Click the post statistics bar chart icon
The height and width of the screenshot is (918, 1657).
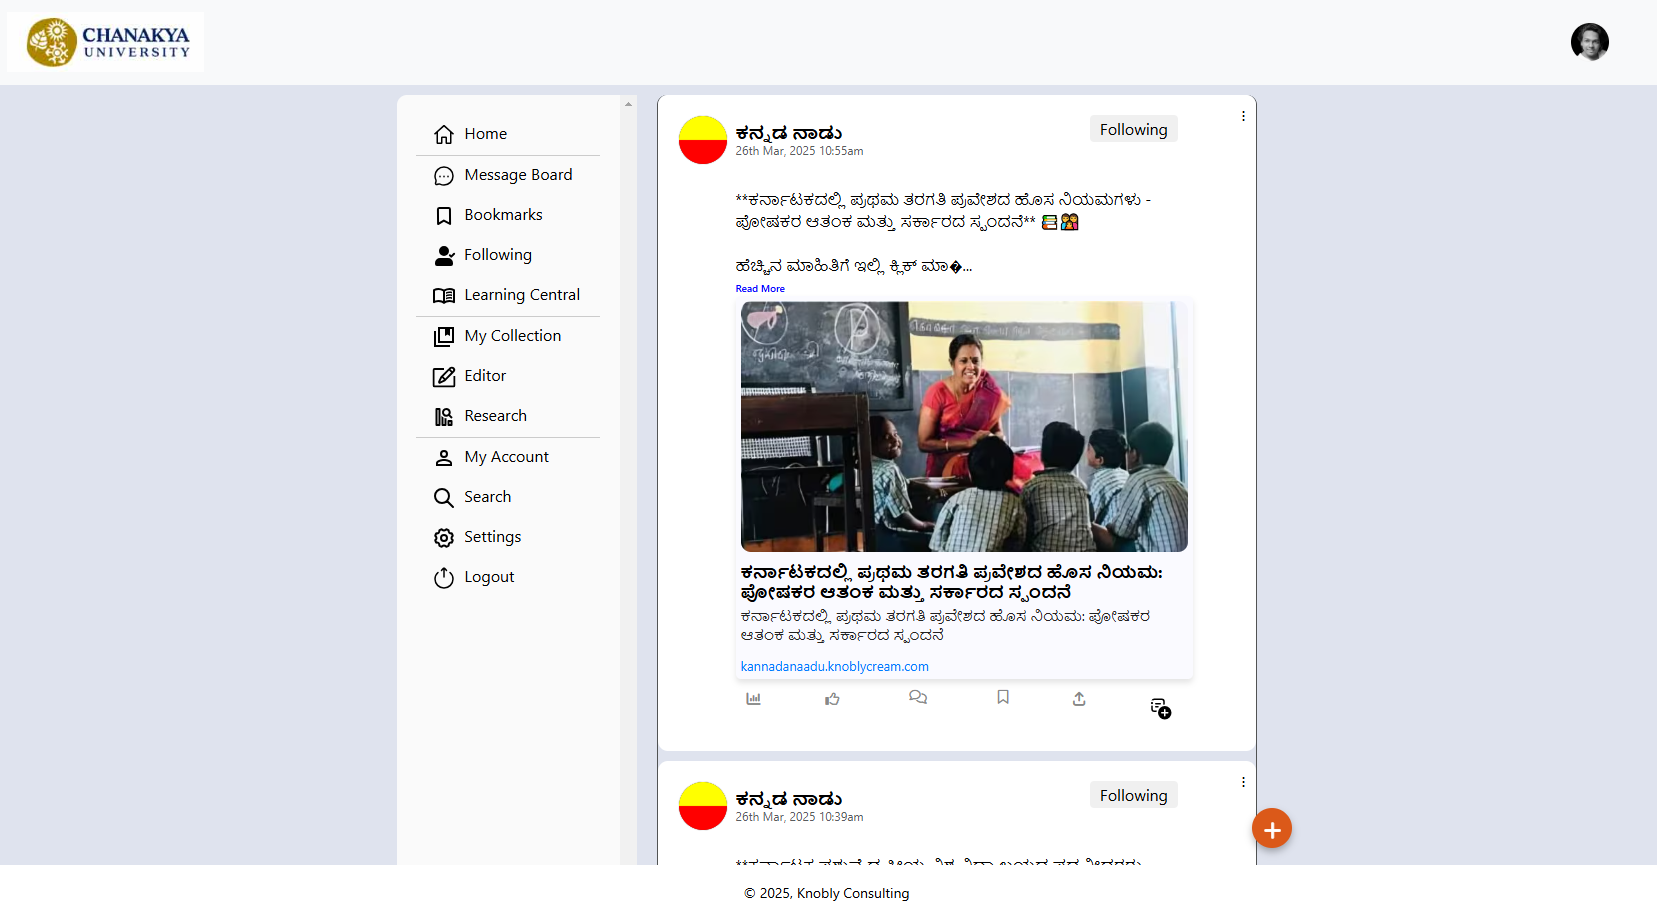tap(753, 699)
